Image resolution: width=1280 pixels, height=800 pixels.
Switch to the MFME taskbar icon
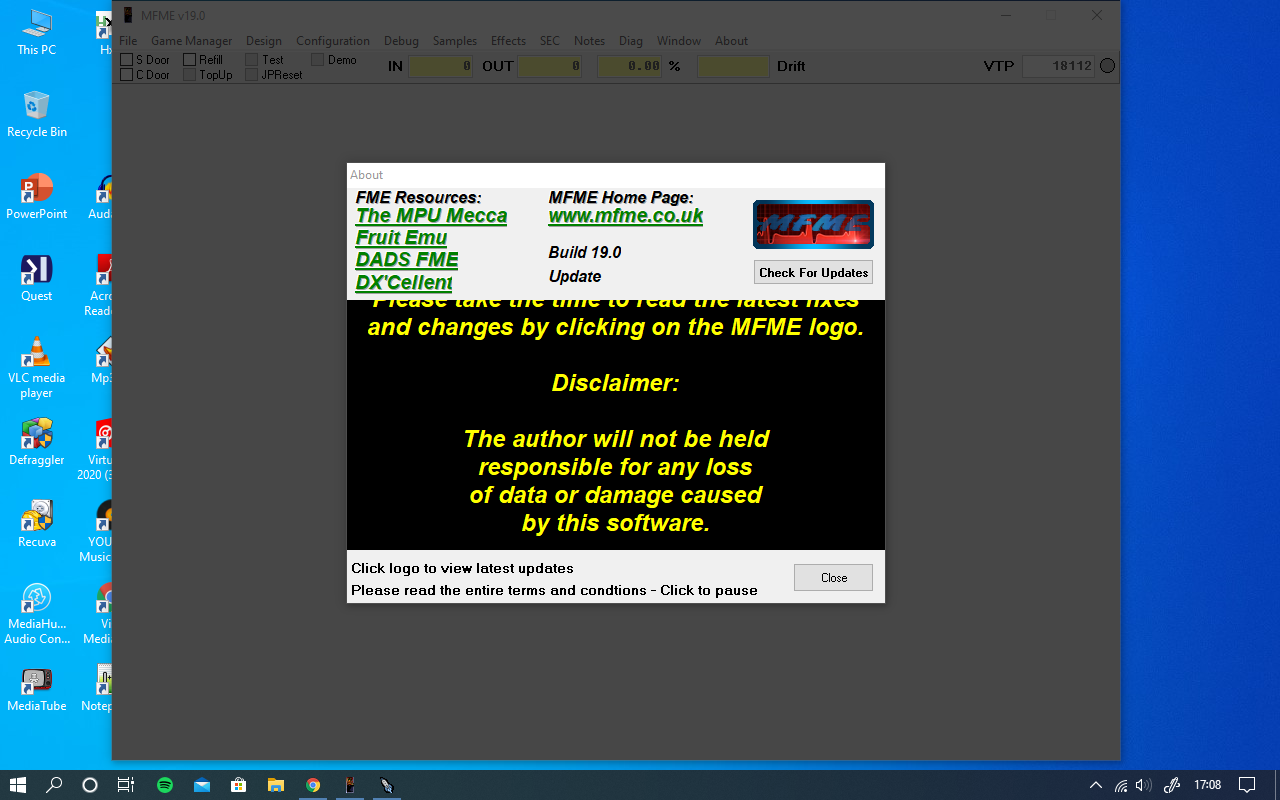pyautogui.click(x=350, y=785)
